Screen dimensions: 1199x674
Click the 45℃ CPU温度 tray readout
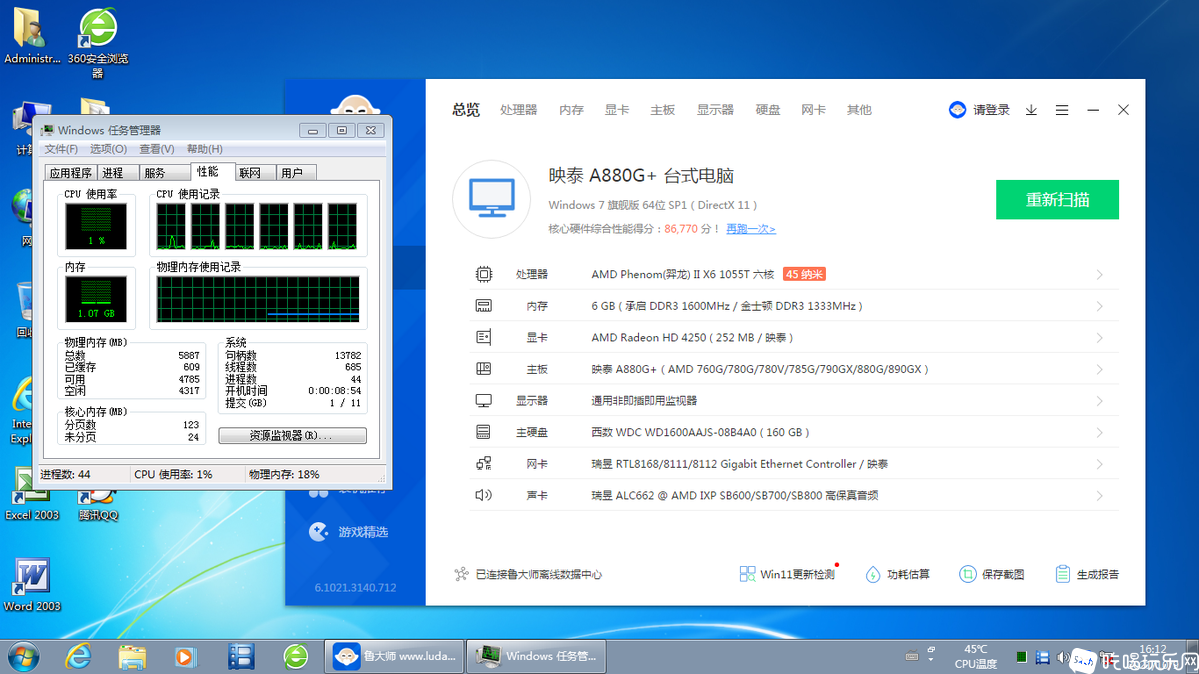976,656
